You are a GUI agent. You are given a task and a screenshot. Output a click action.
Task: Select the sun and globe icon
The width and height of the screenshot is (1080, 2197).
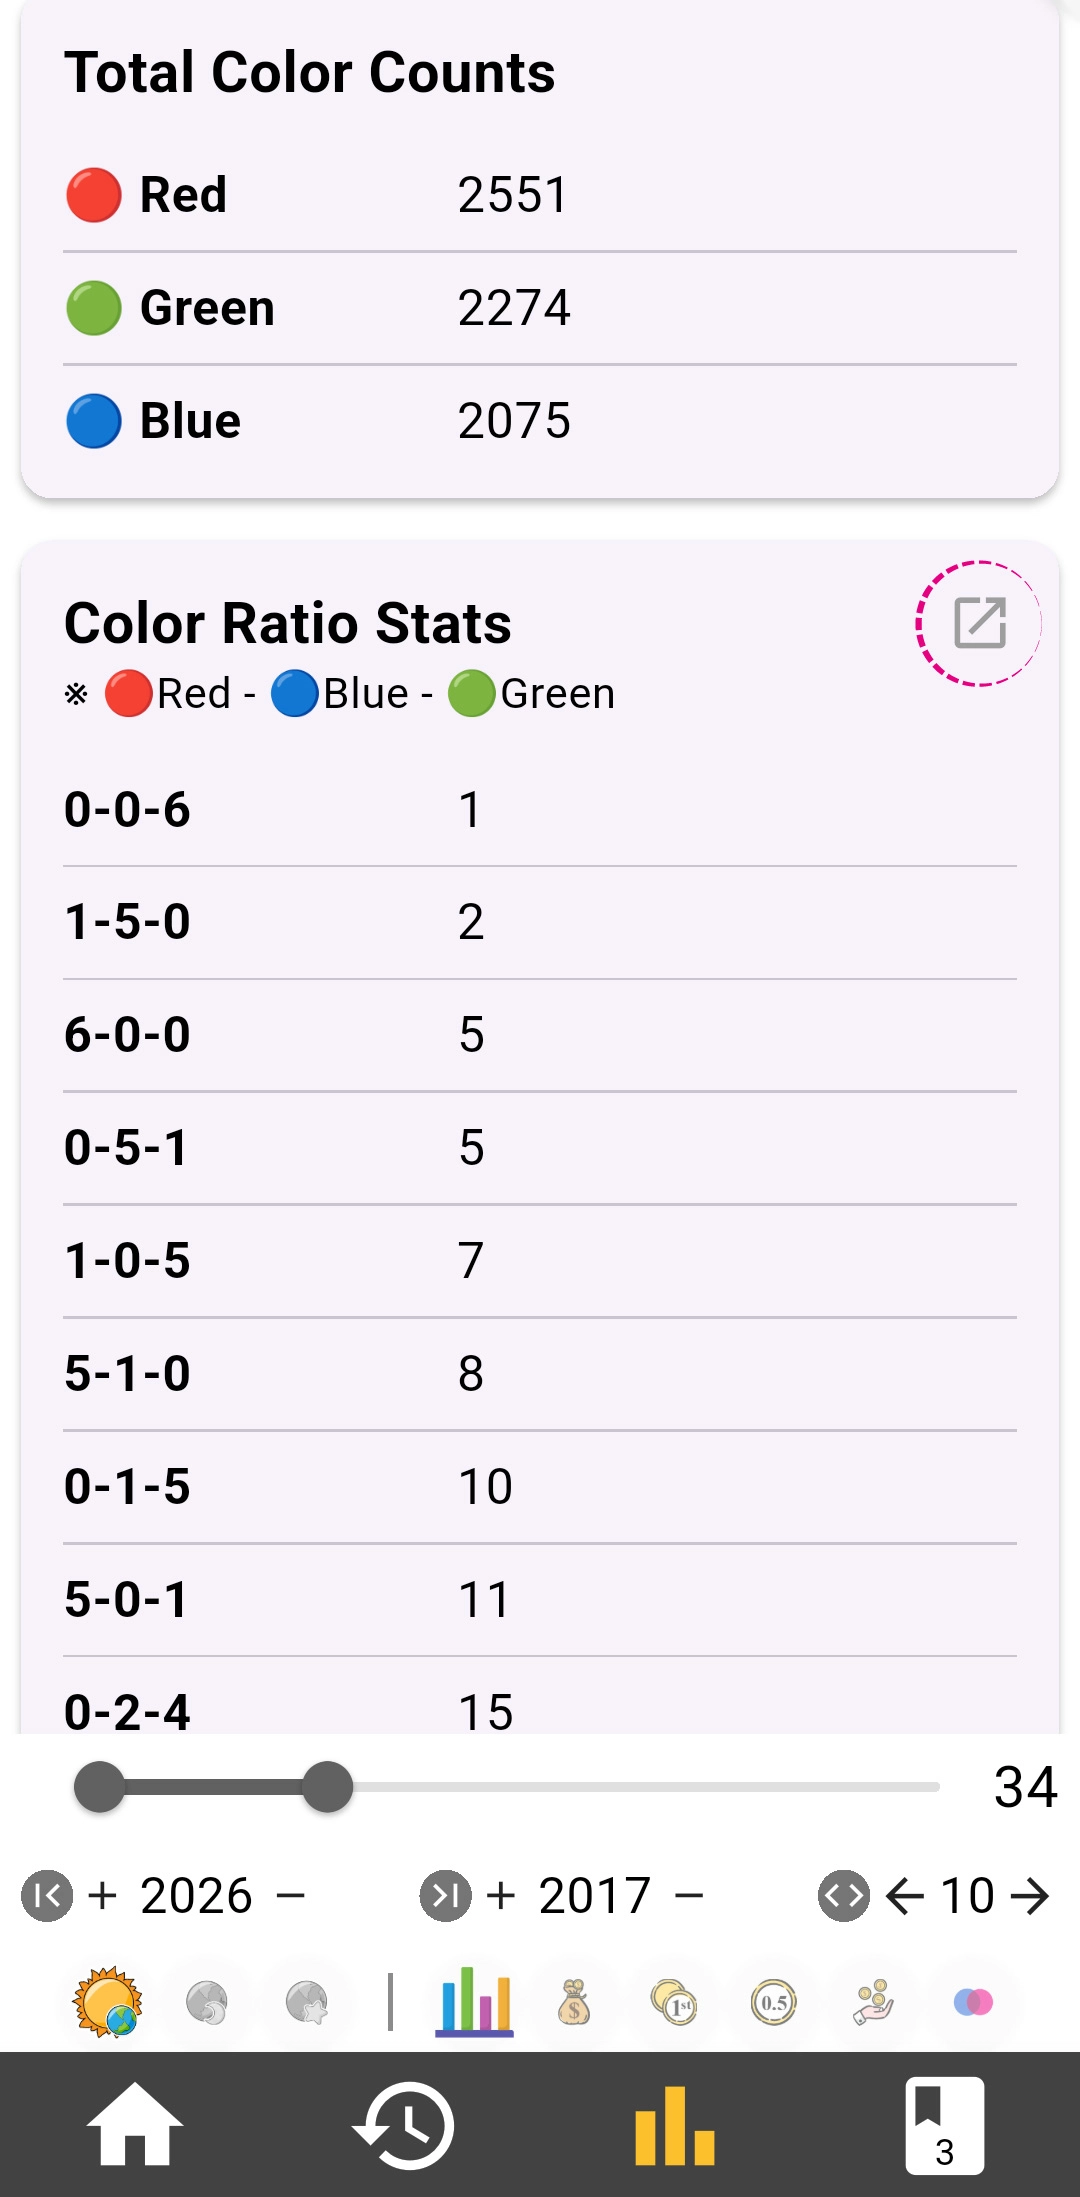point(108,2002)
